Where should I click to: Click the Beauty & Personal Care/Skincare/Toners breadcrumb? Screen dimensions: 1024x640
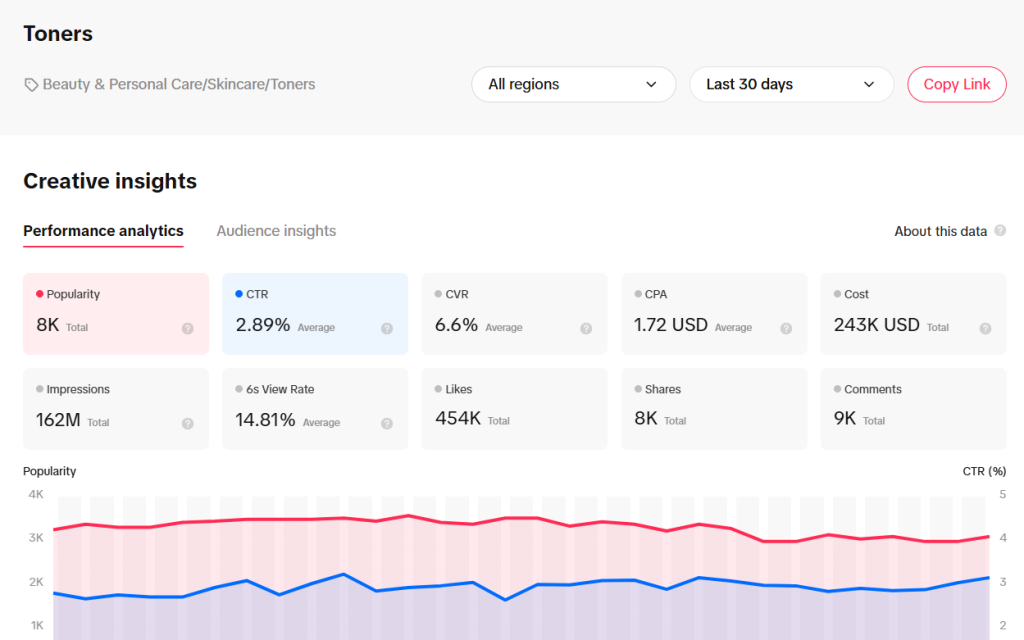coord(179,84)
